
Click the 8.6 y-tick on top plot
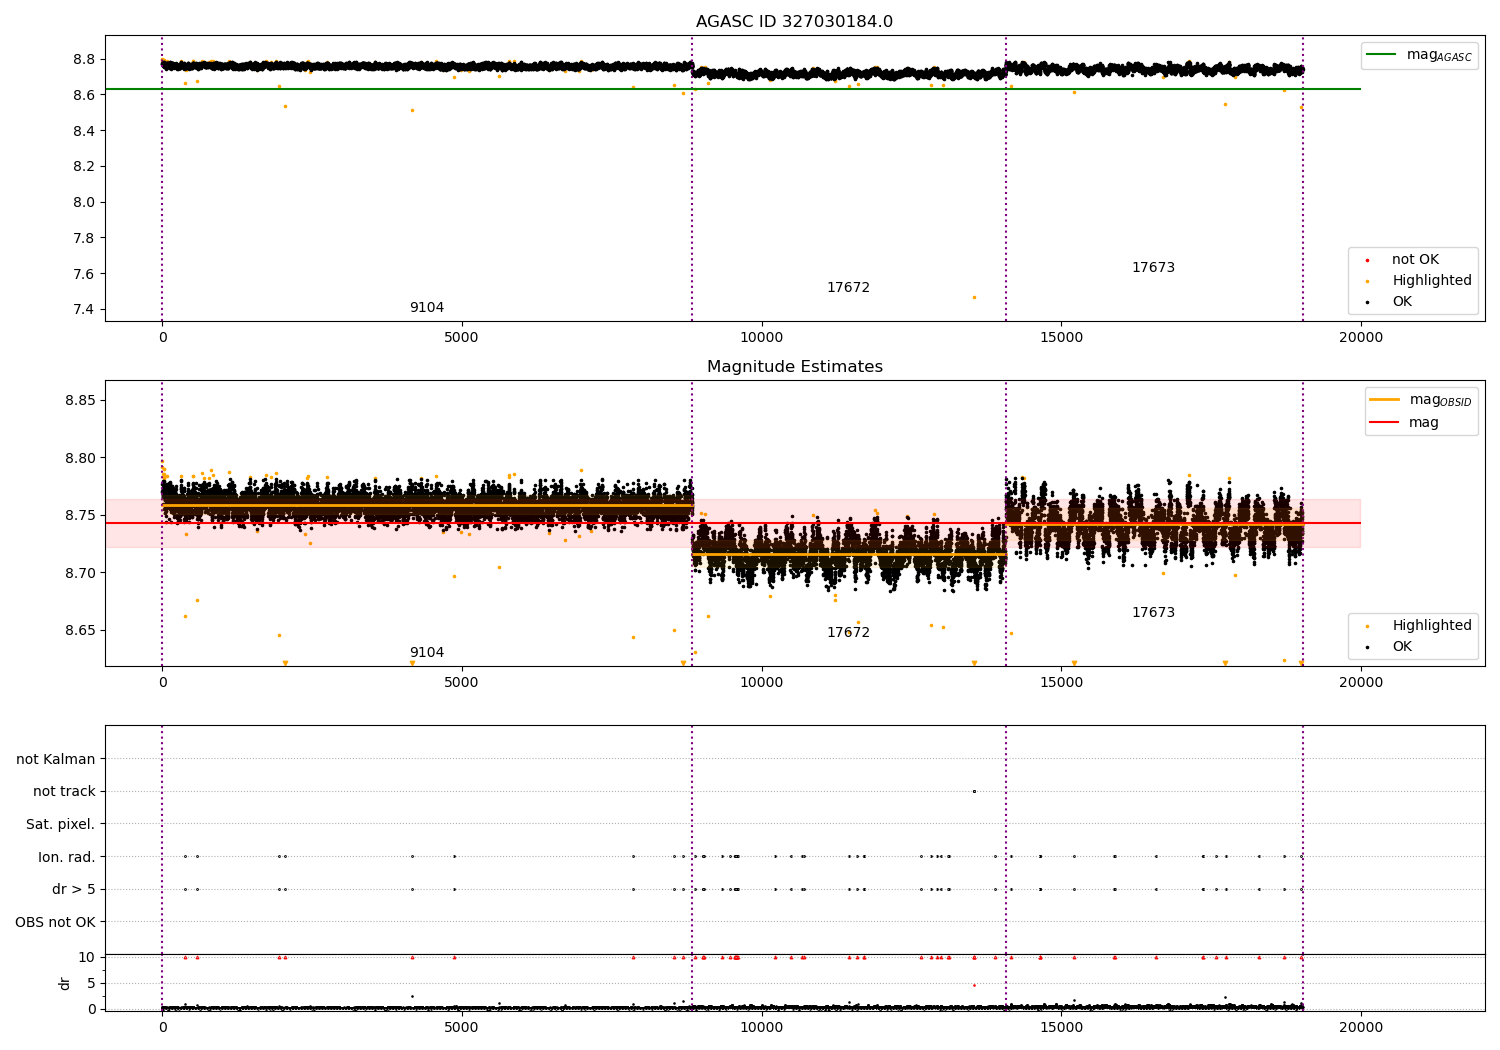[x=84, y=95]
